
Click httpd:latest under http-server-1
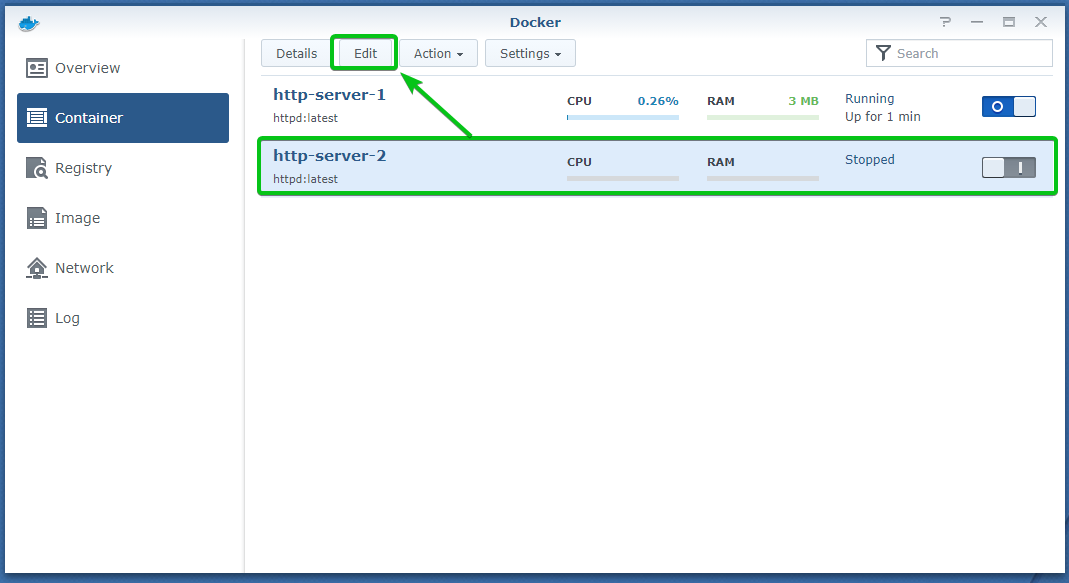[305, 118]
